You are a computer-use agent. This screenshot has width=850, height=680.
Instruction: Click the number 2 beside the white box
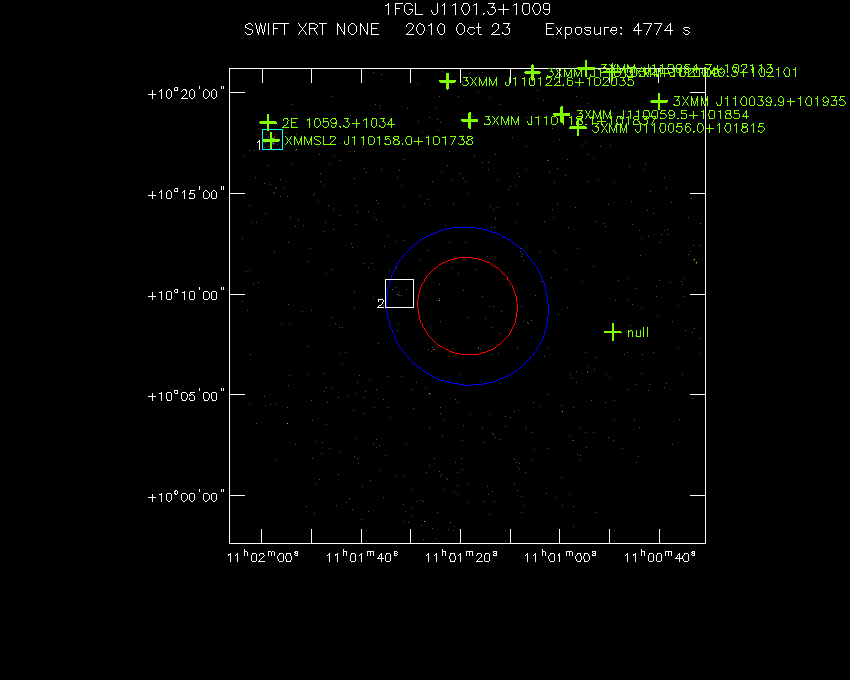381,304
